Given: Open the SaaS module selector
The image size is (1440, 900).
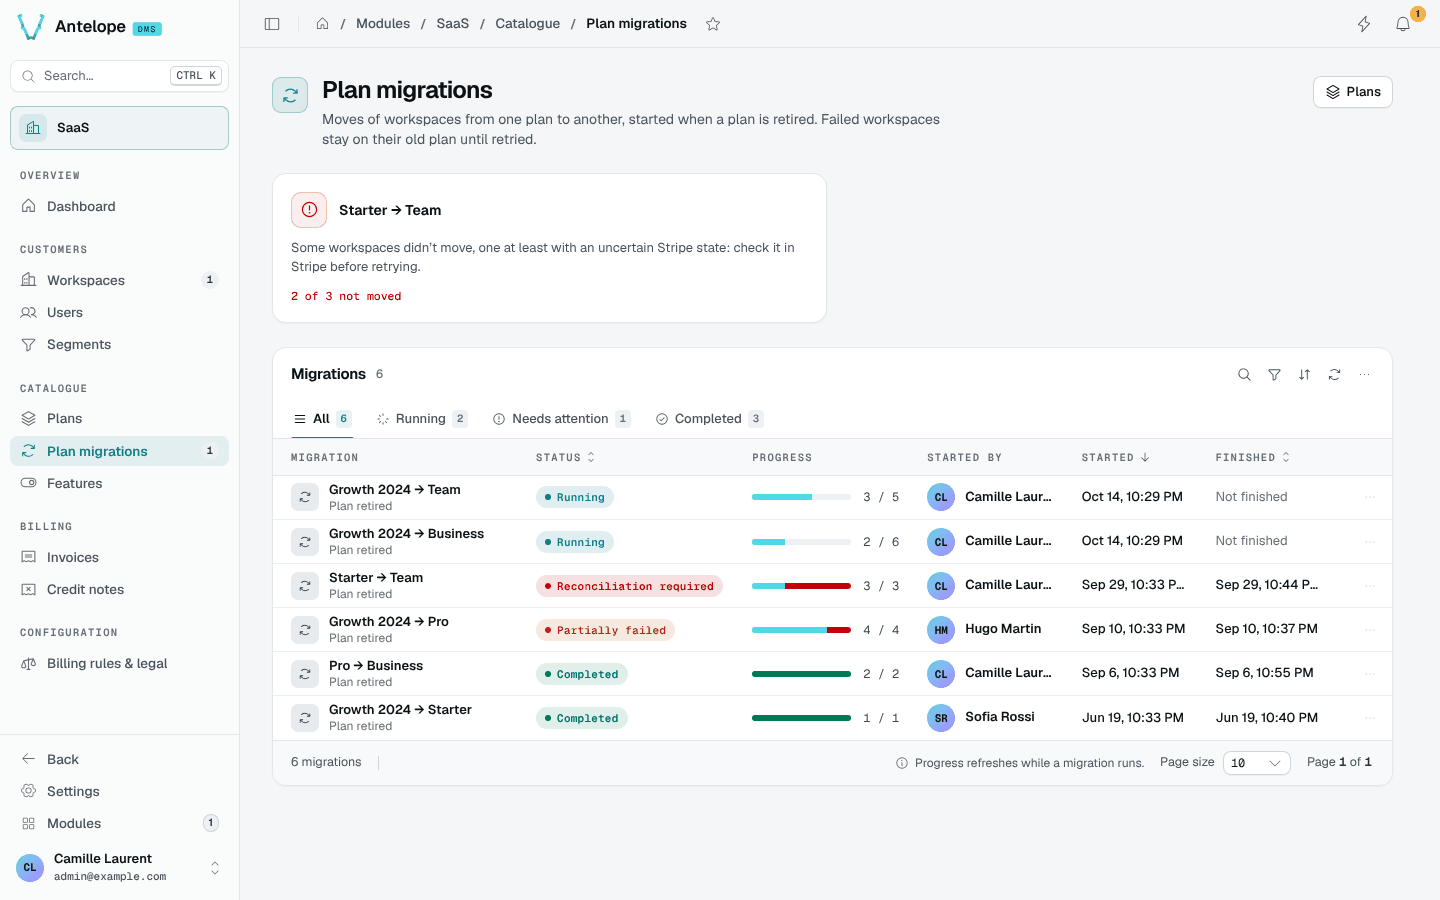Looking at the screenshot, I should point(120,128).
